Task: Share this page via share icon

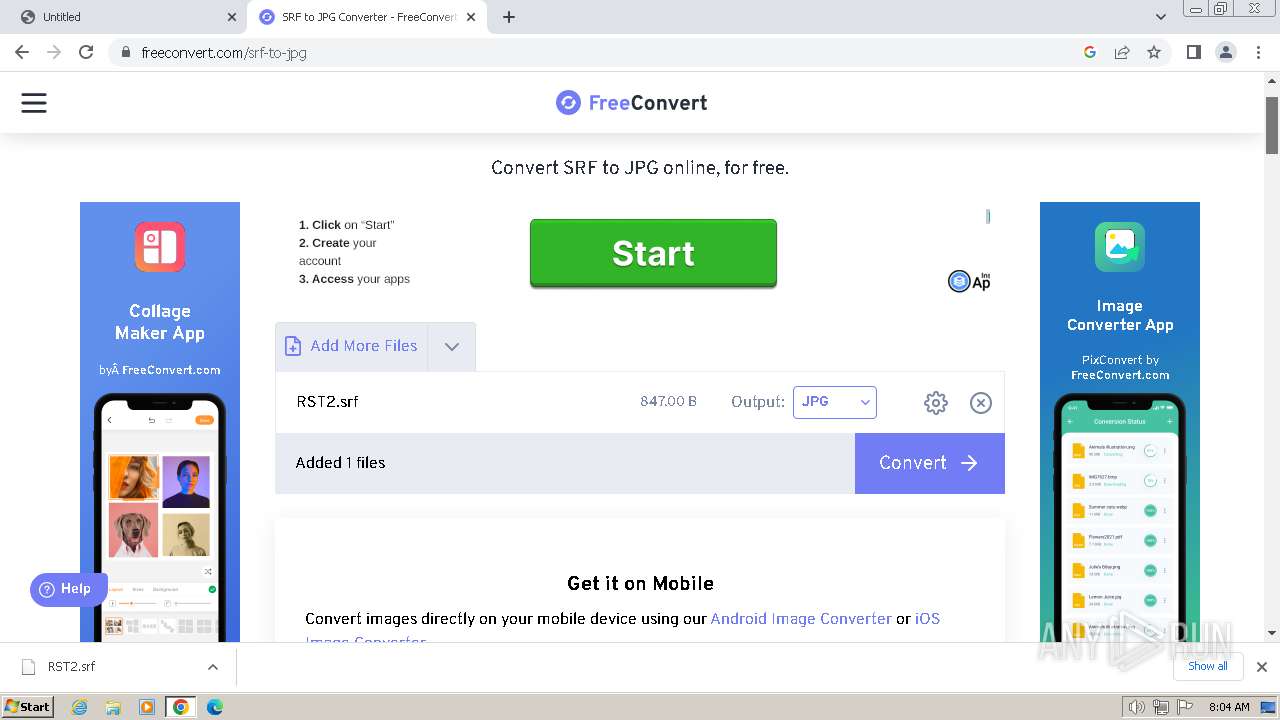Action: [1122, 52]
